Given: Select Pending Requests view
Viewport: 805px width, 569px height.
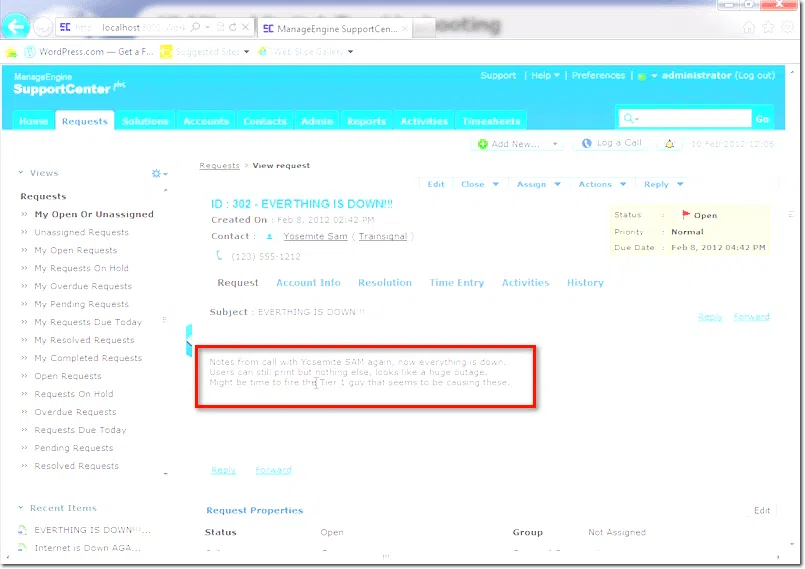Looking at the screenshot, I should point(73,448).
